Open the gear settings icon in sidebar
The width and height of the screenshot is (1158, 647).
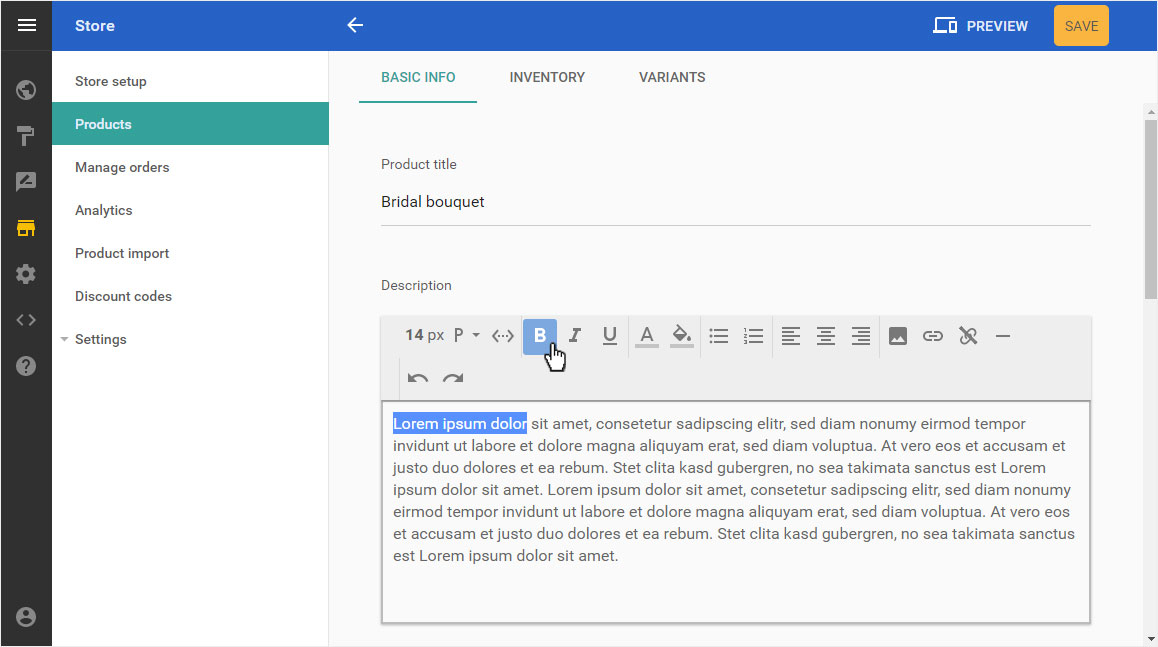27,274
